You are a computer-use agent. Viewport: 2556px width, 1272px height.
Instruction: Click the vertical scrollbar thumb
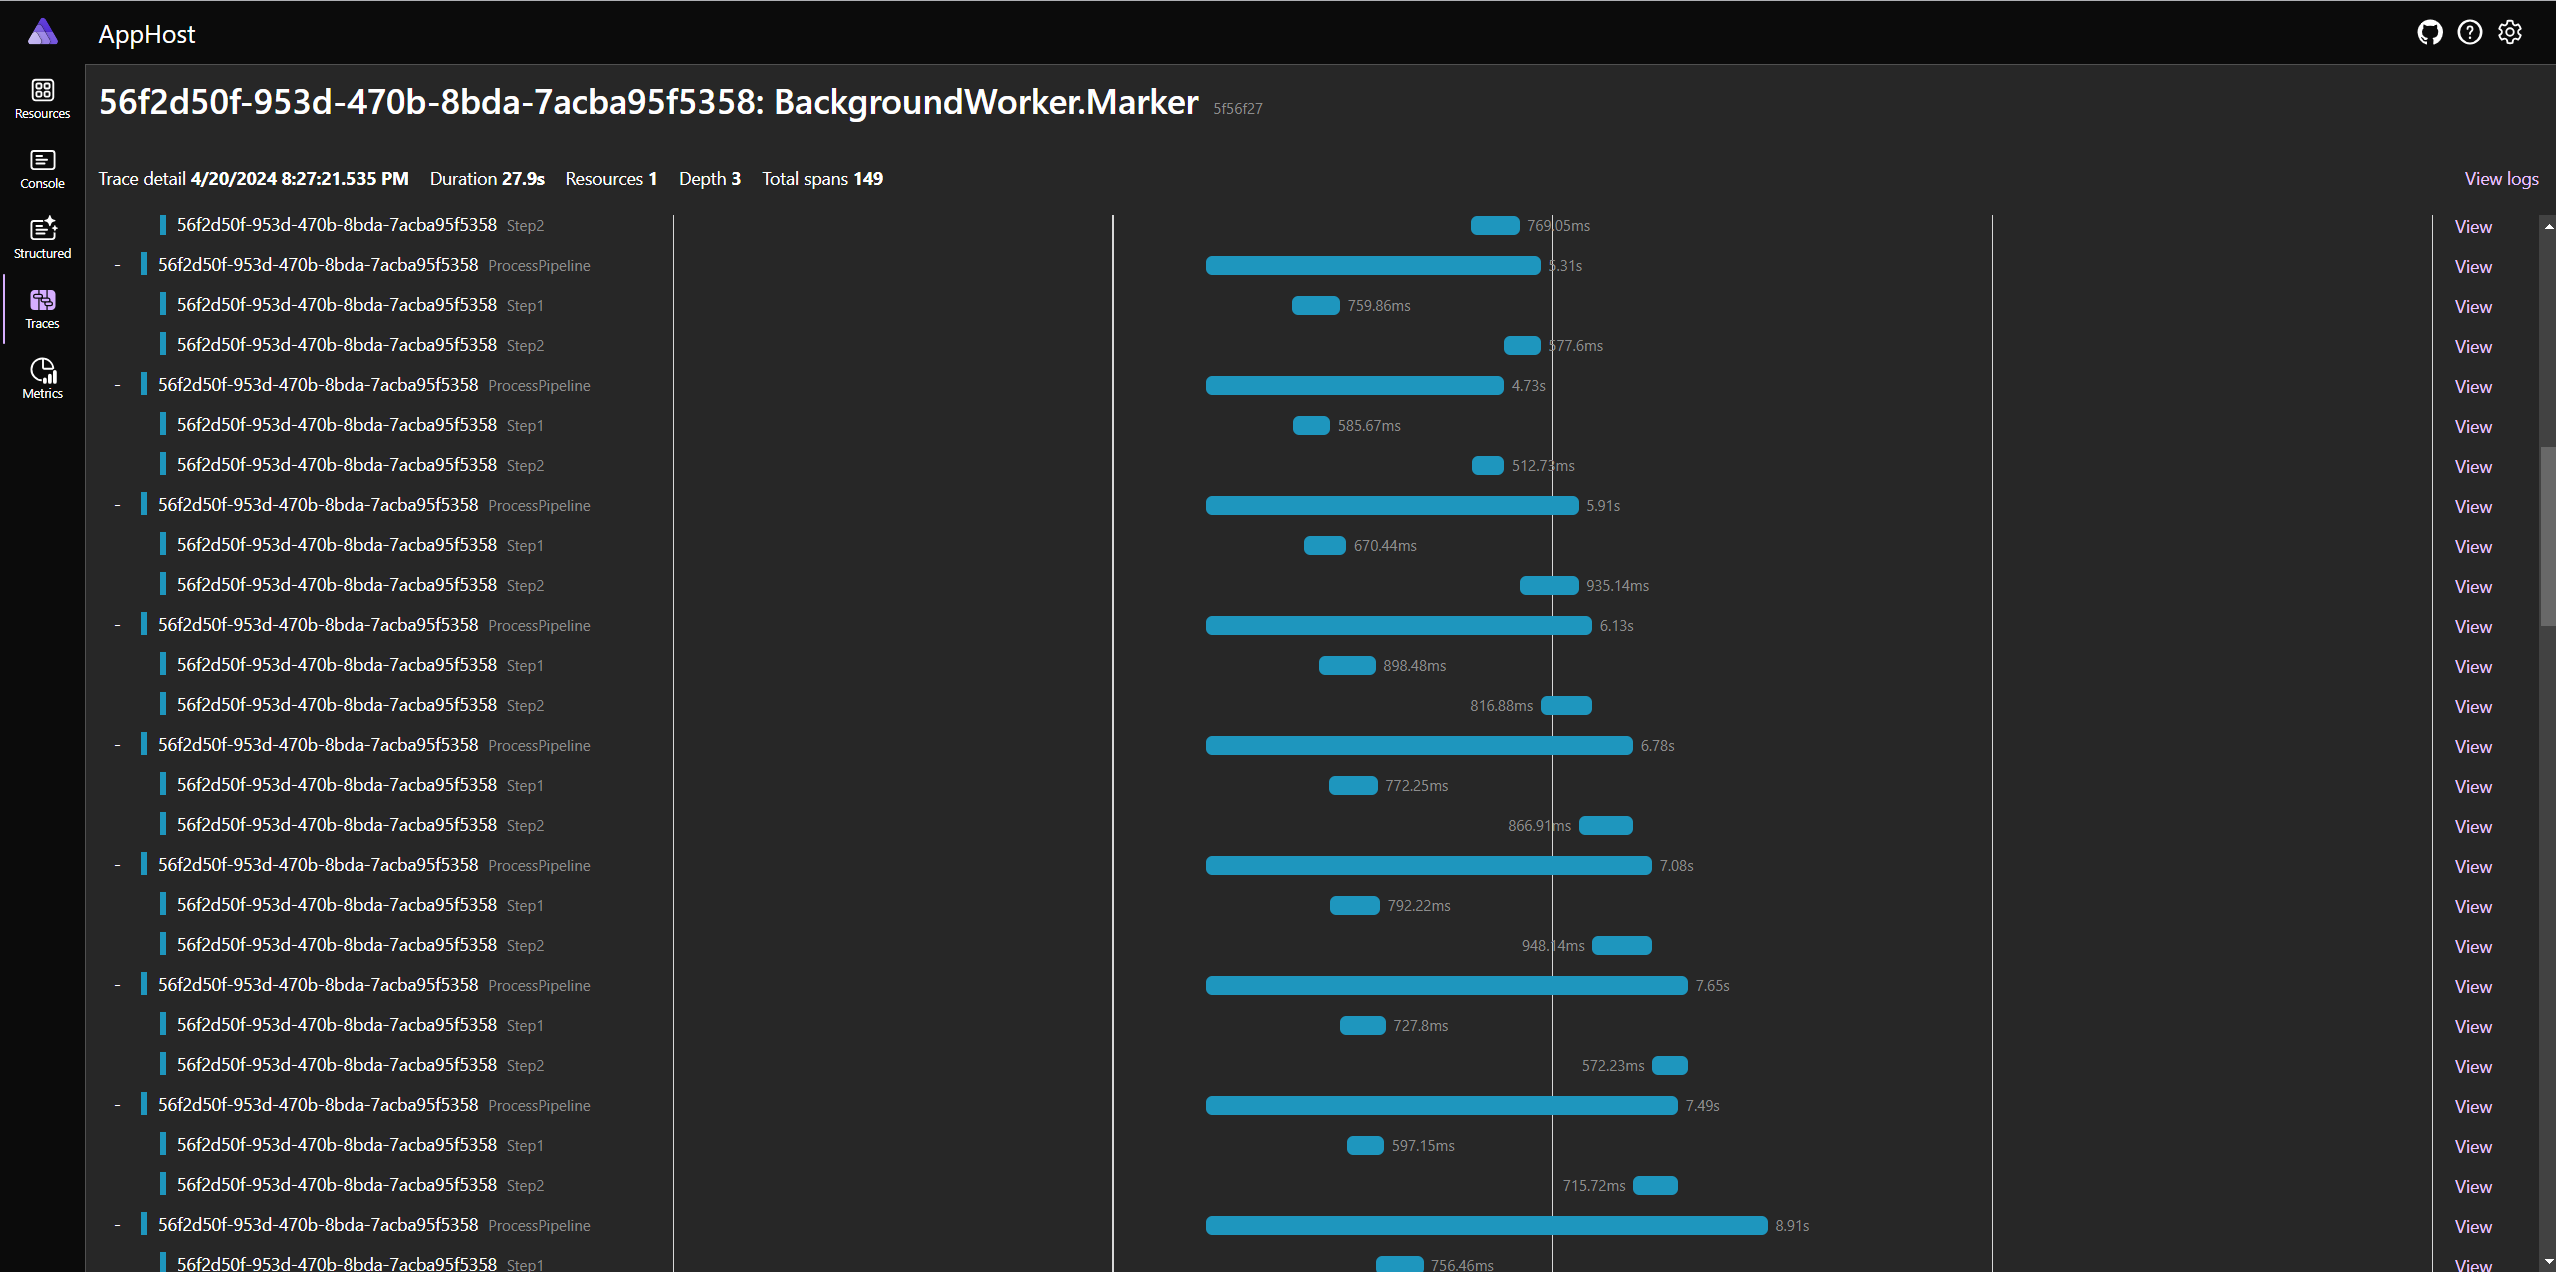tap(2548, 536)
